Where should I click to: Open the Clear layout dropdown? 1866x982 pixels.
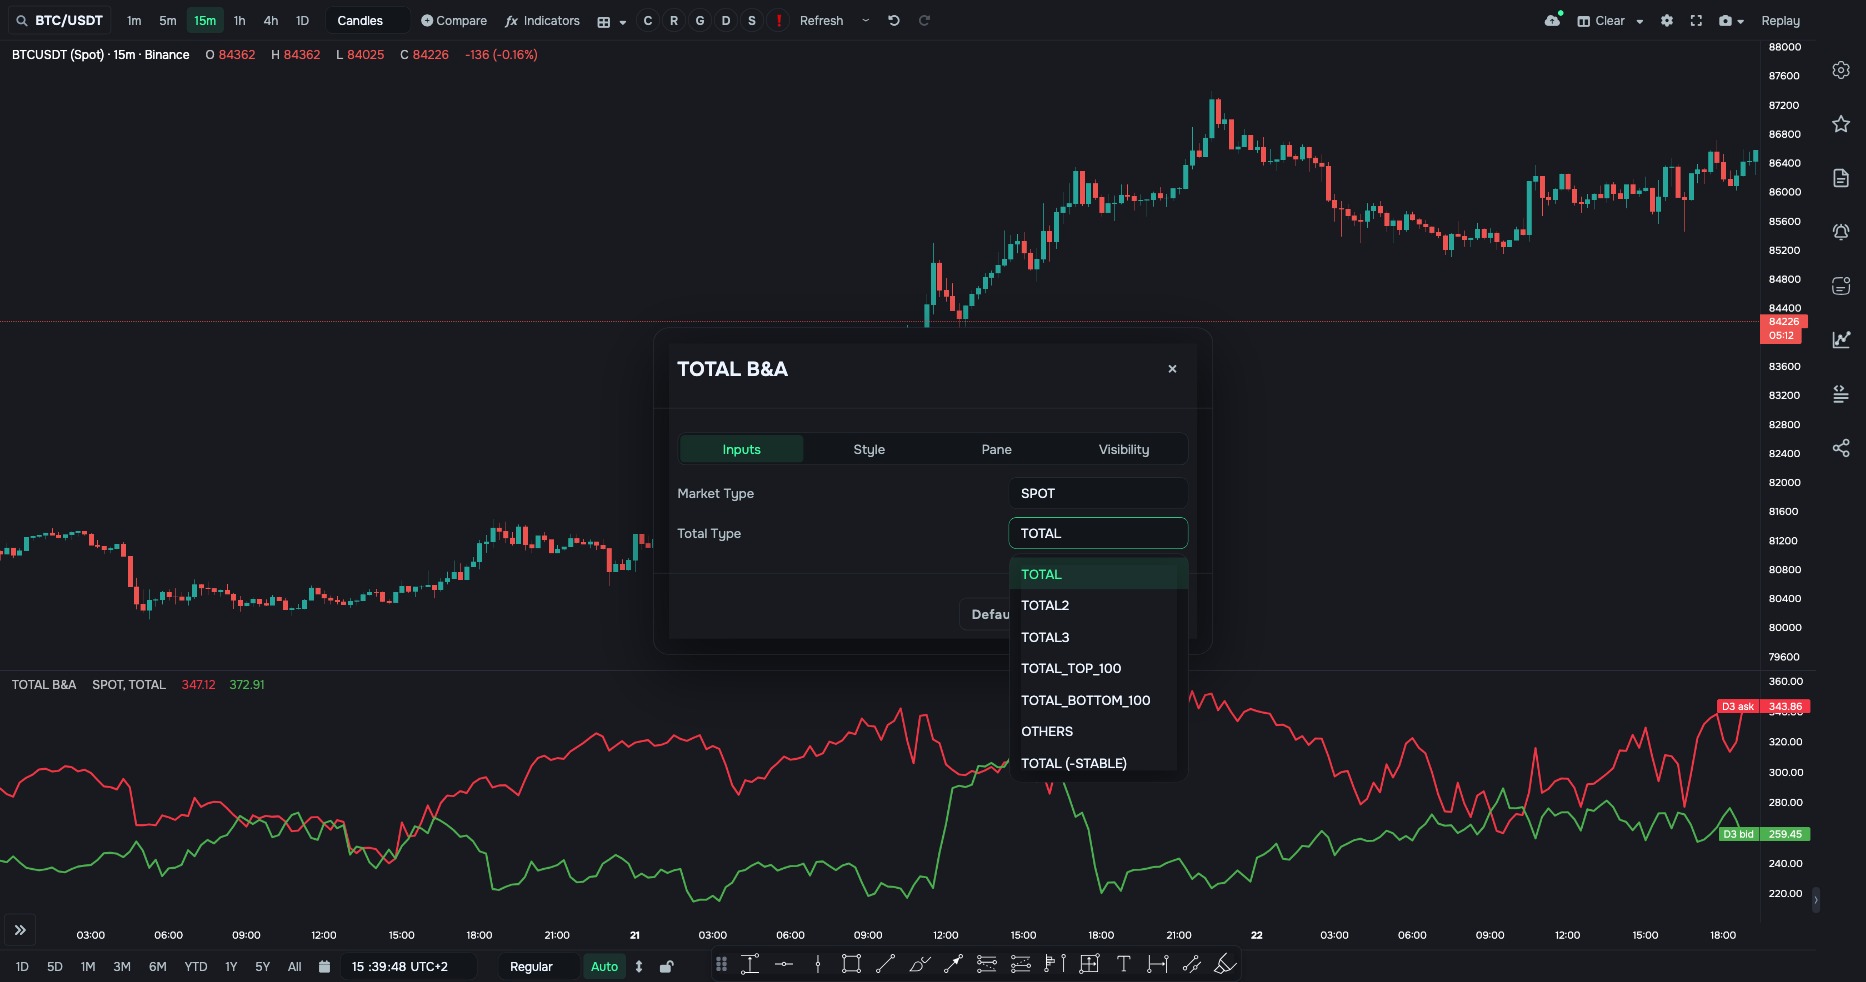pos(1610,20)
